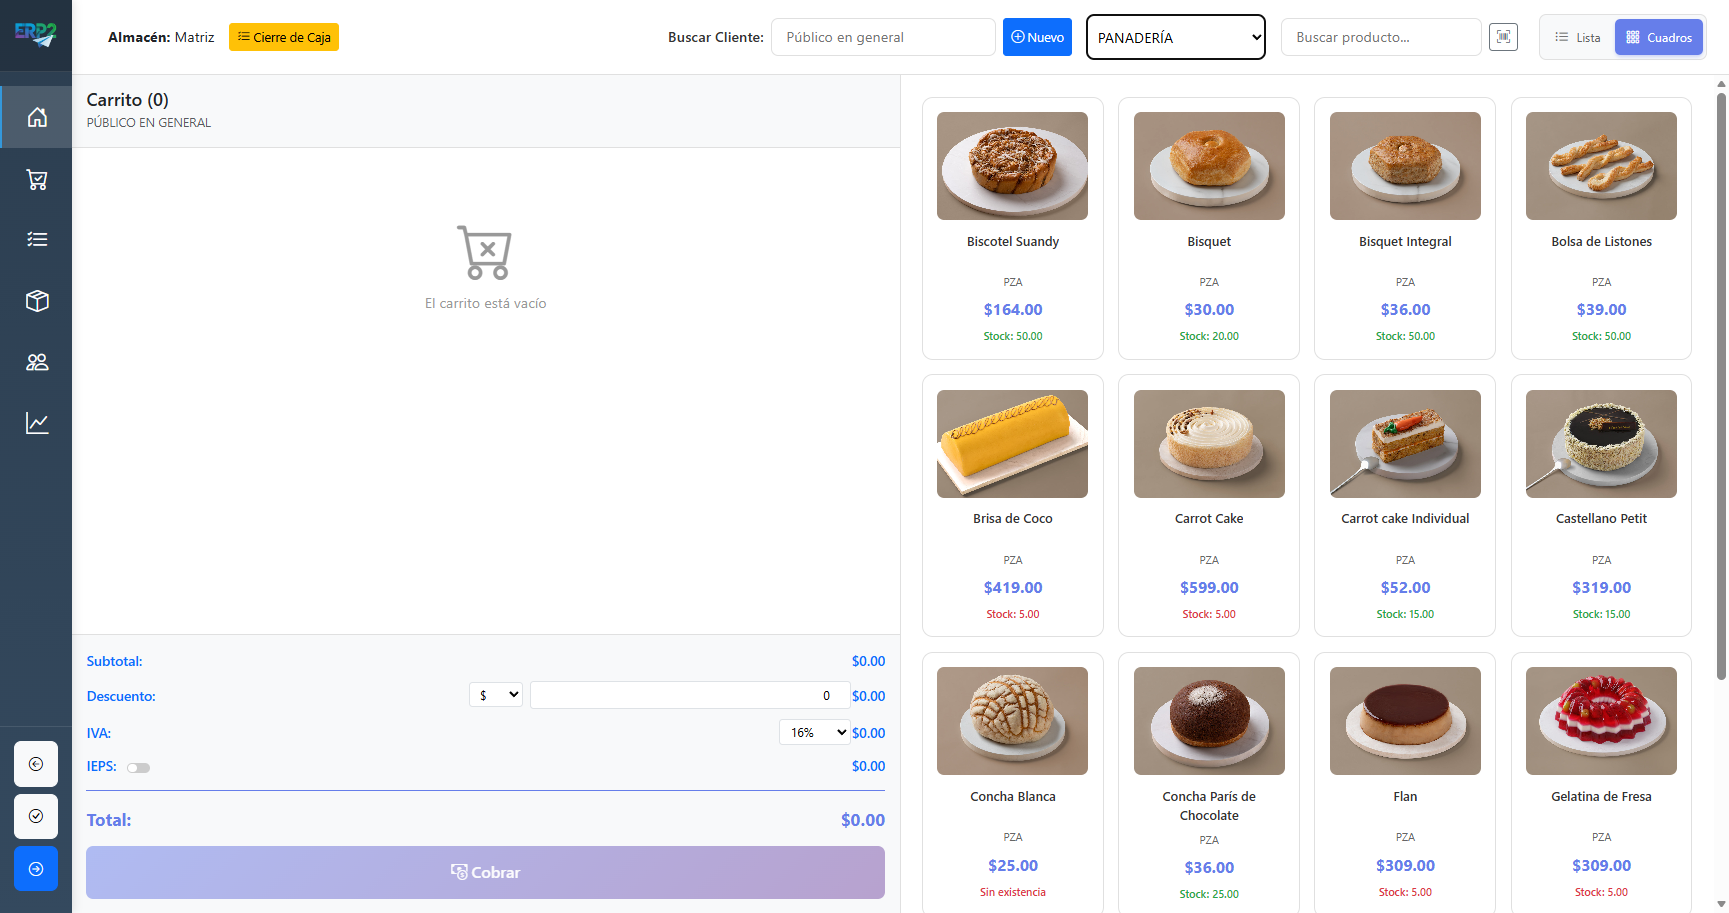Click the checkmark circle sidebar button
The width and height of the screenshot is (1729, 913).
pyautogui.click(x=36, y=816)
